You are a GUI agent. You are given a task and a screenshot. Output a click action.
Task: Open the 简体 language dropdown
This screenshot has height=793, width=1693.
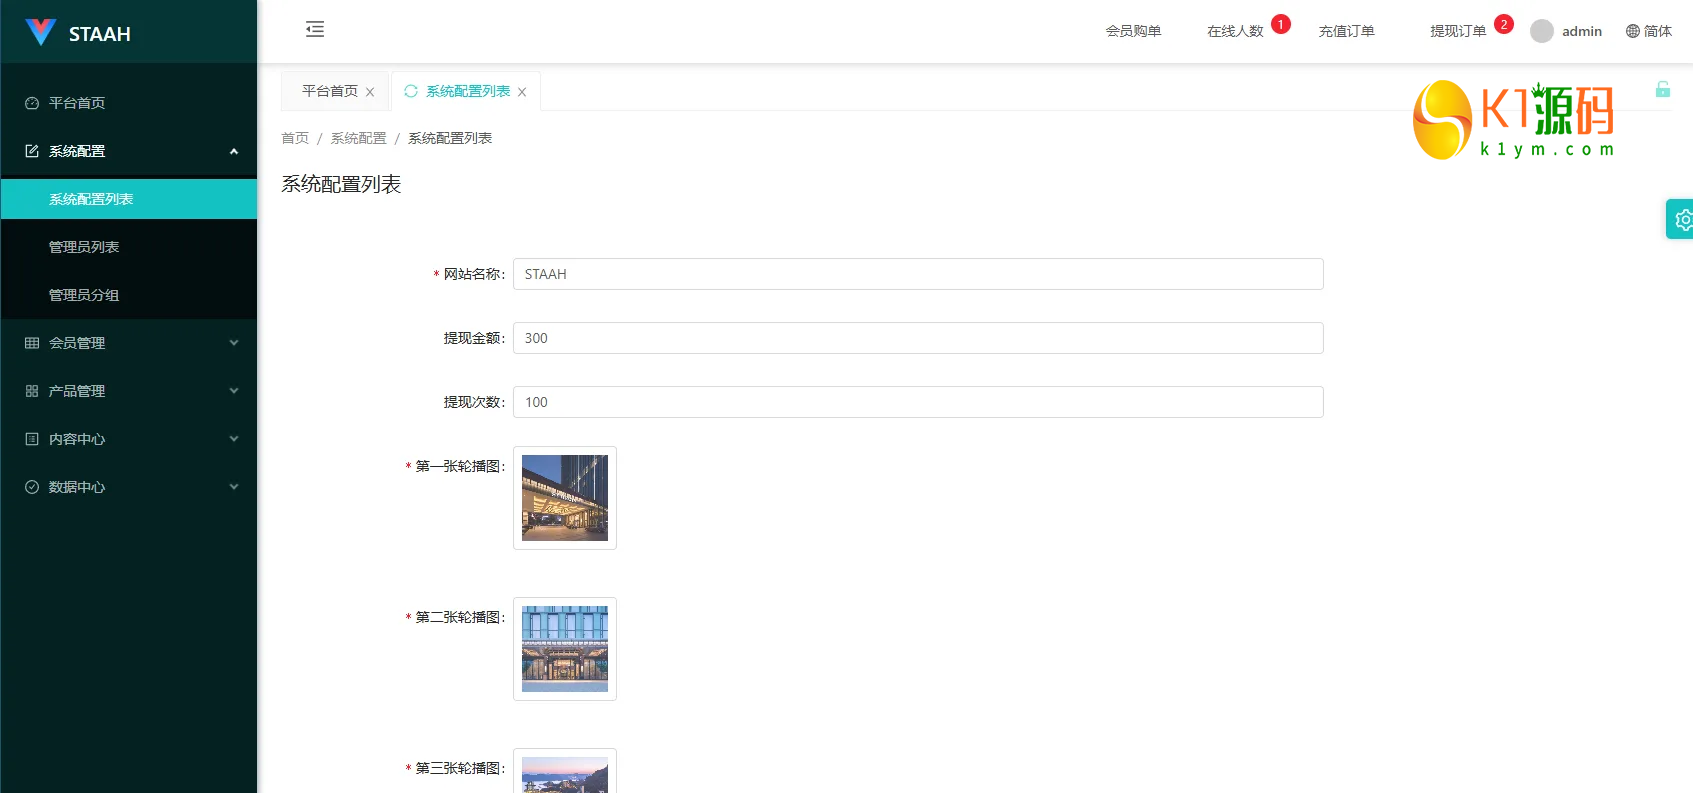pos(1649,31)
